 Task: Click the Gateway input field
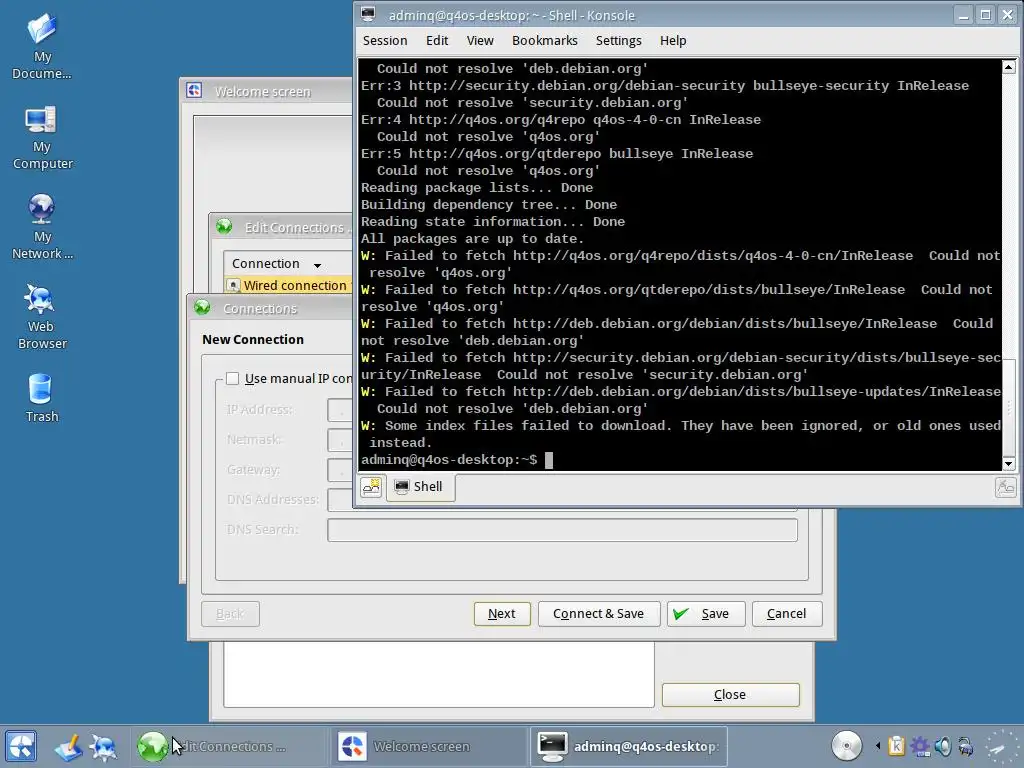(x=340, y=470)
